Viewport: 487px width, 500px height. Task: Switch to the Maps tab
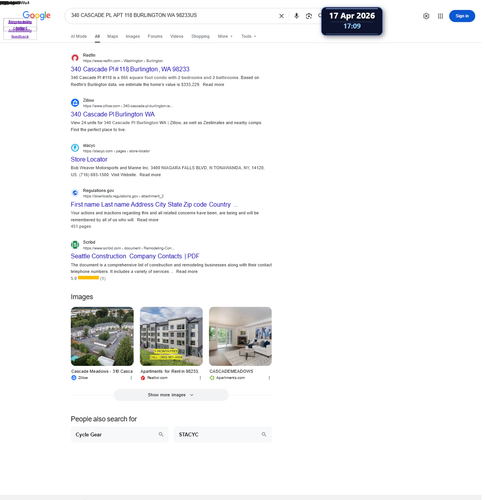point(113,36)
